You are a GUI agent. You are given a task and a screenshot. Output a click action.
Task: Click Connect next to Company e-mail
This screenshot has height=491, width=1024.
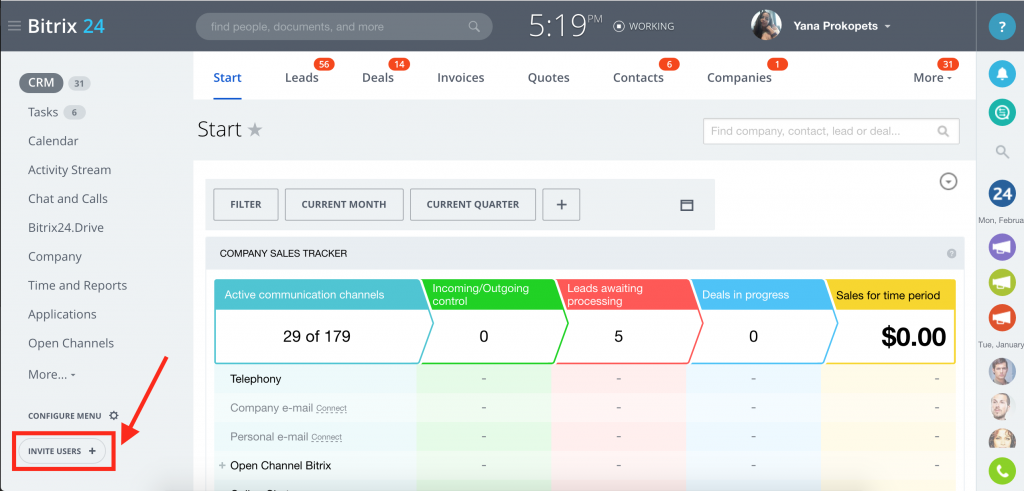[x=331, y=408]
